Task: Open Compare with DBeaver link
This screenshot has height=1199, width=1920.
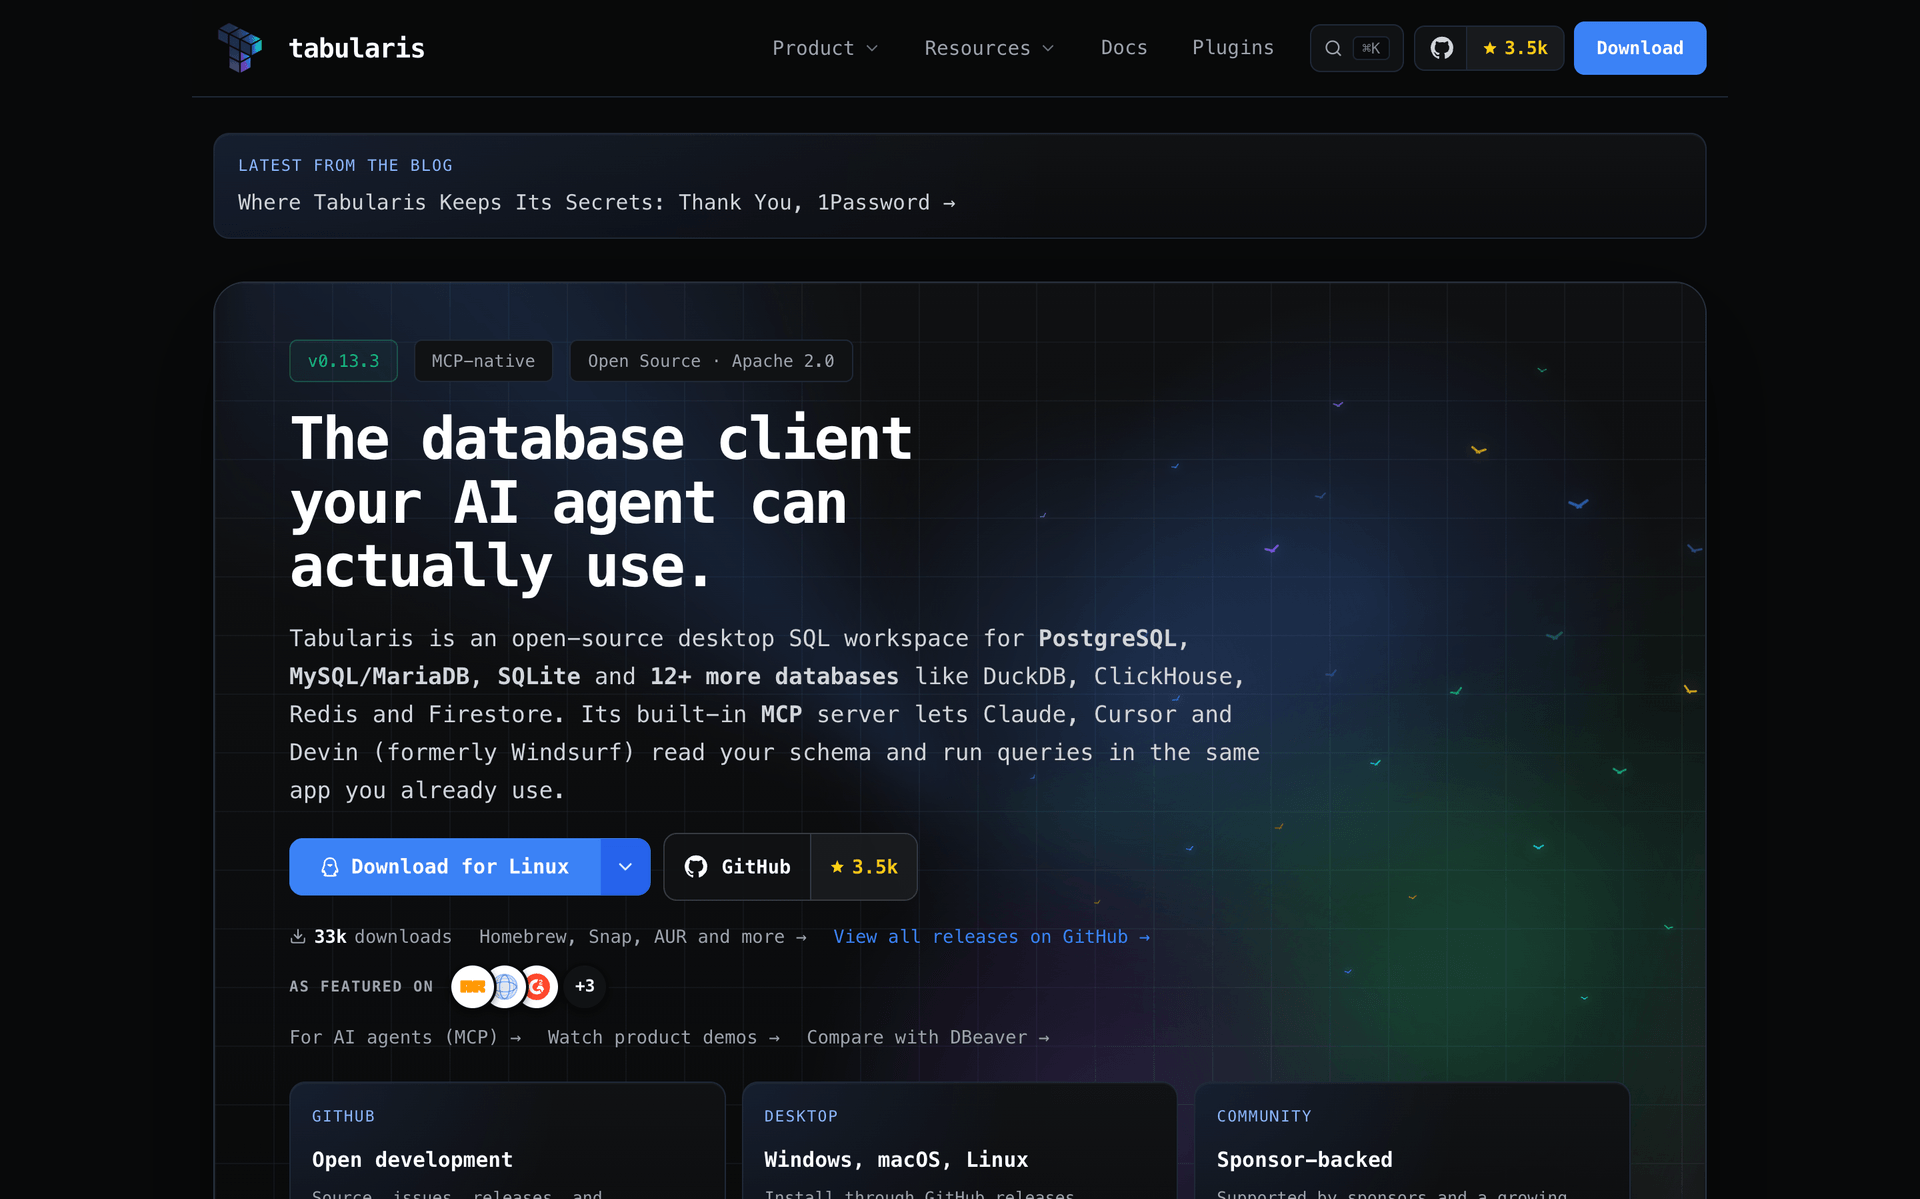Action: tap(928, 1038)
